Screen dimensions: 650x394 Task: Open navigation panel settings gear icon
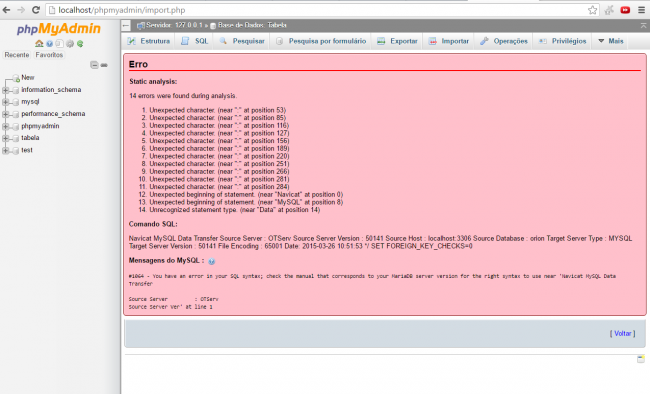click(70, 44)
